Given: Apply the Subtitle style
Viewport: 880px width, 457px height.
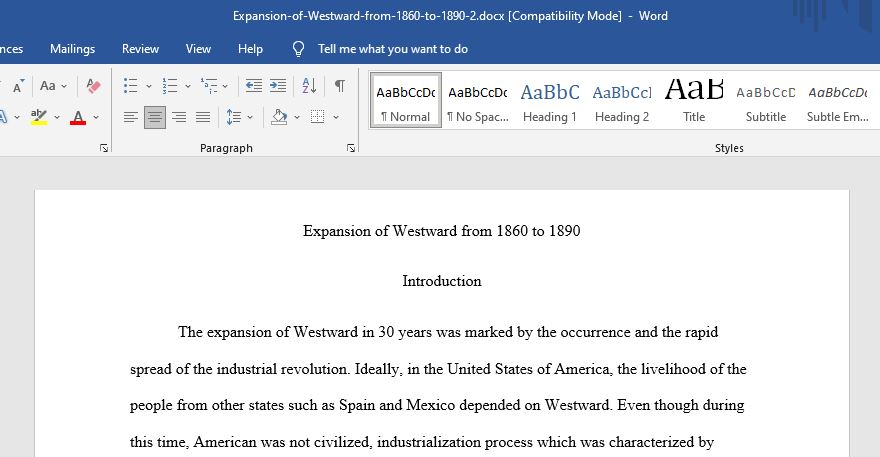Looking at the screenshot, I should [766, 100].
